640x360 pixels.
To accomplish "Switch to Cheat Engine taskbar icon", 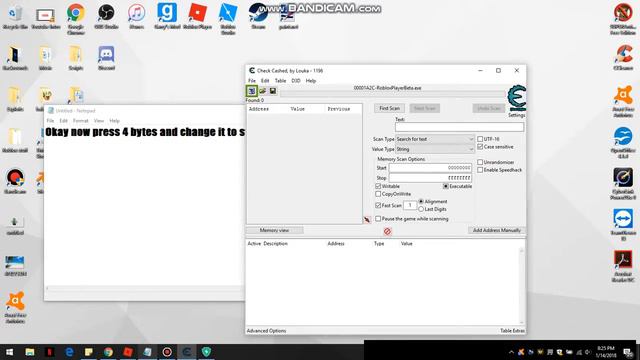I will pos(187,351).
